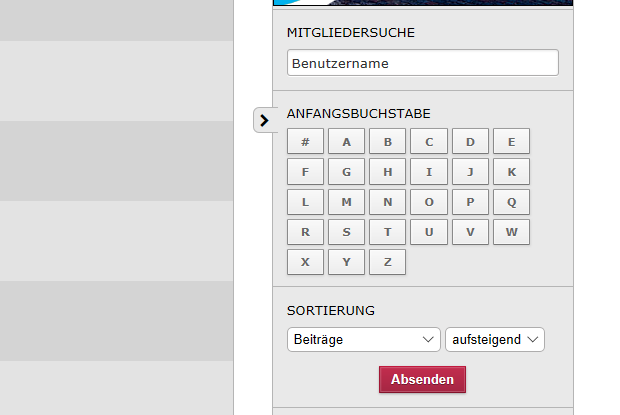Filter members by letter G
Screen dimensions: 620x415
coord(346,172)
